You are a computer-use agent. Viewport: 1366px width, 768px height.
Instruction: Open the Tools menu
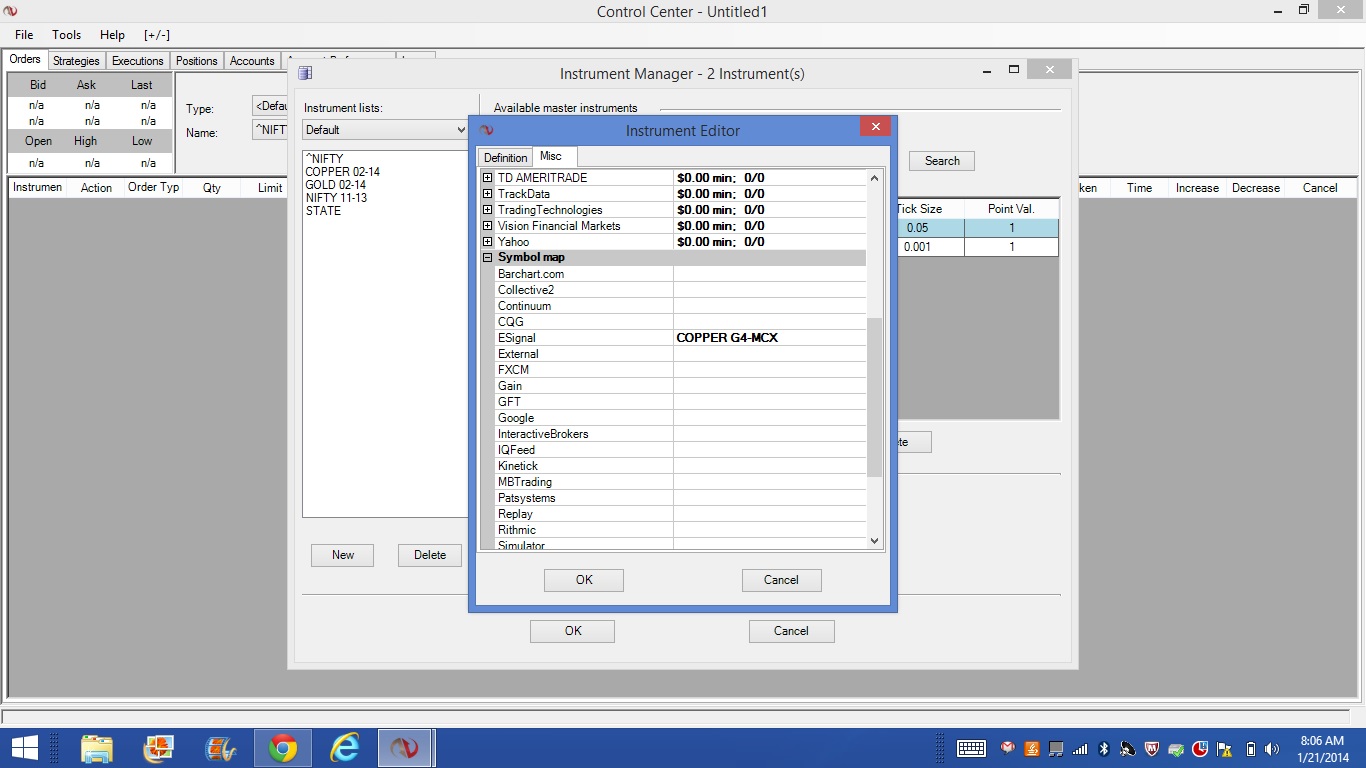tap(67, 35)
